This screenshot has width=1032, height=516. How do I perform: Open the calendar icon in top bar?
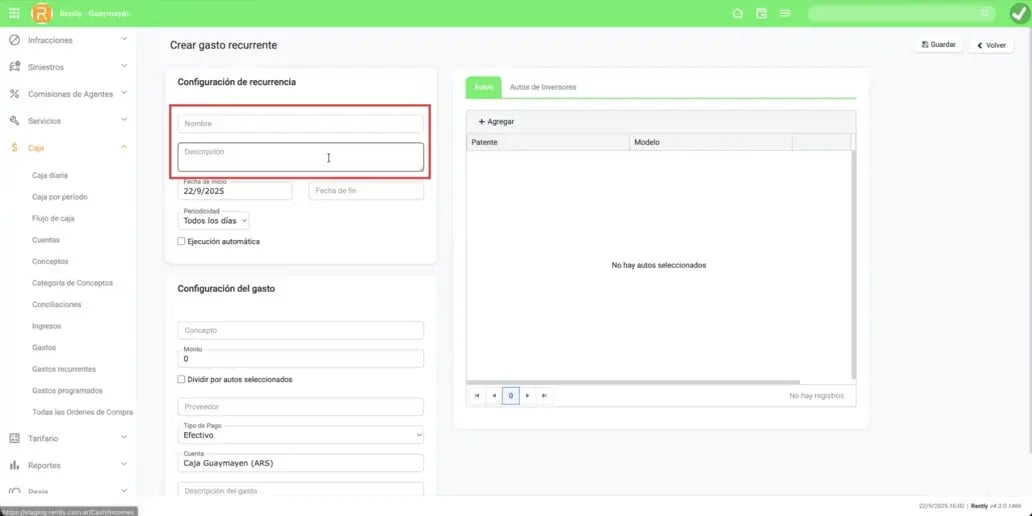click(761, 13)
